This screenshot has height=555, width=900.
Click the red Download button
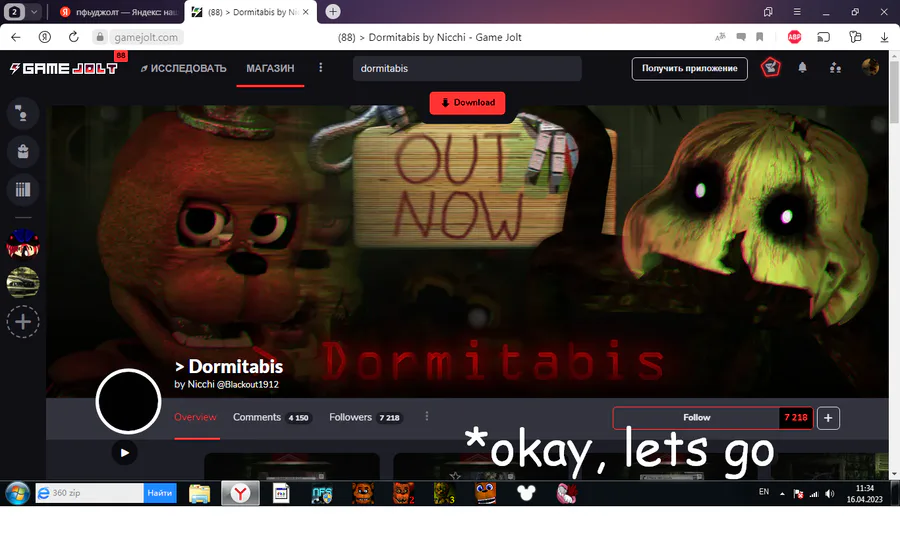click(x=467, y=103)
